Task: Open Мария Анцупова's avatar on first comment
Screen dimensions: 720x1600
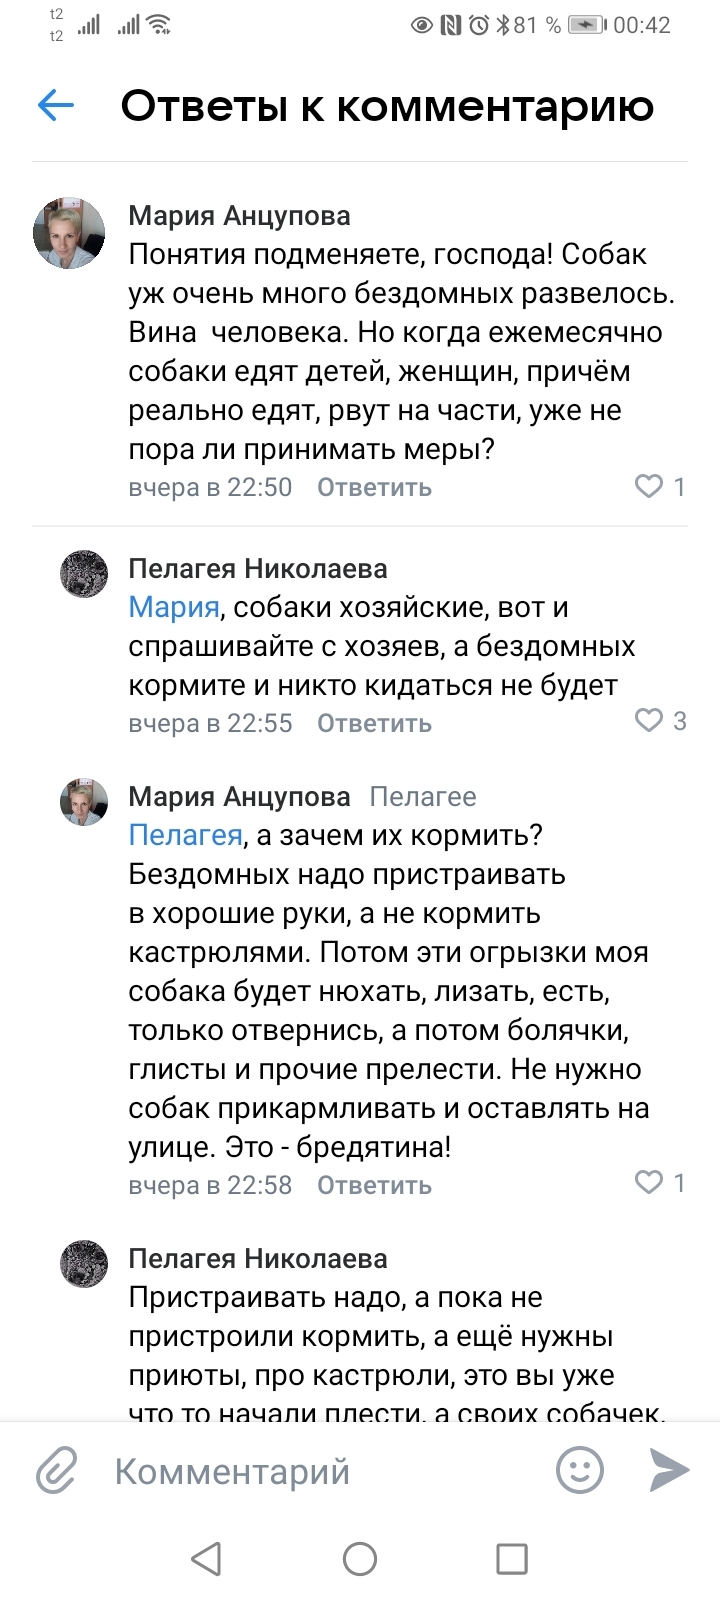Action: coord(69,233)
